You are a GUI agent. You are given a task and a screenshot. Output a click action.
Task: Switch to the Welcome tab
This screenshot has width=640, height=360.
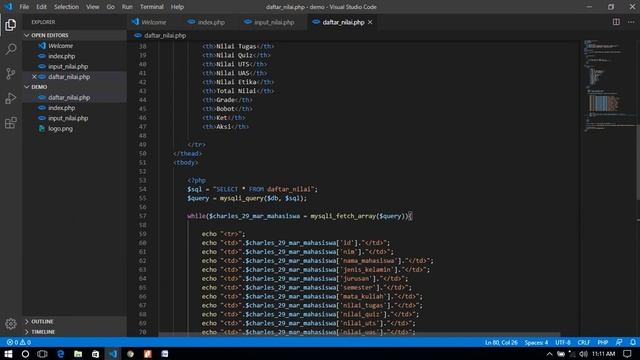pos(154,22)
